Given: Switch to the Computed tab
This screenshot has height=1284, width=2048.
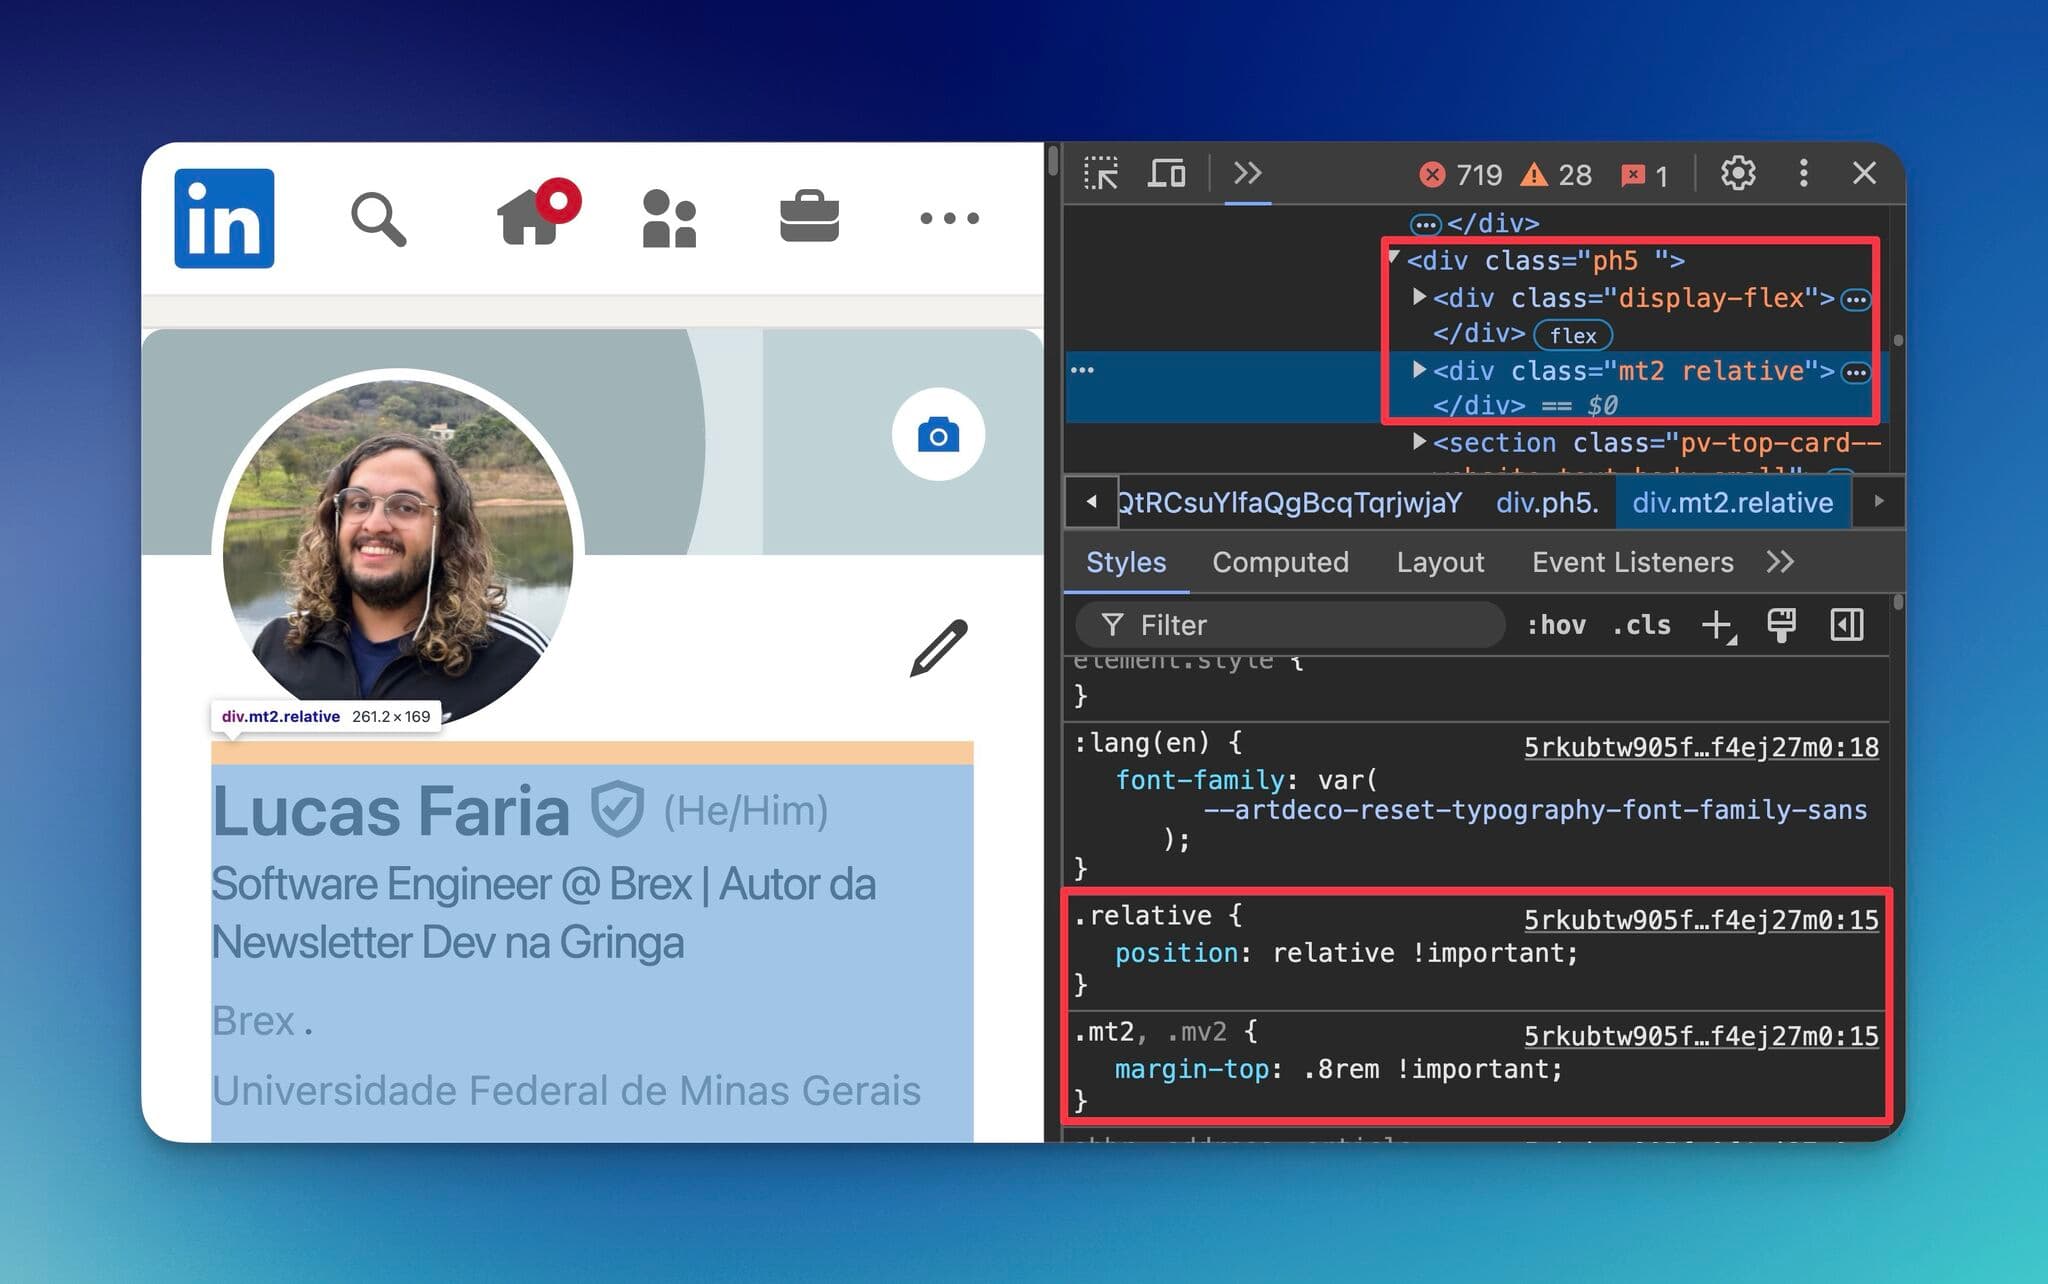Looking at the screenshot, I should pyautogui.click(x=1281, y=562).
